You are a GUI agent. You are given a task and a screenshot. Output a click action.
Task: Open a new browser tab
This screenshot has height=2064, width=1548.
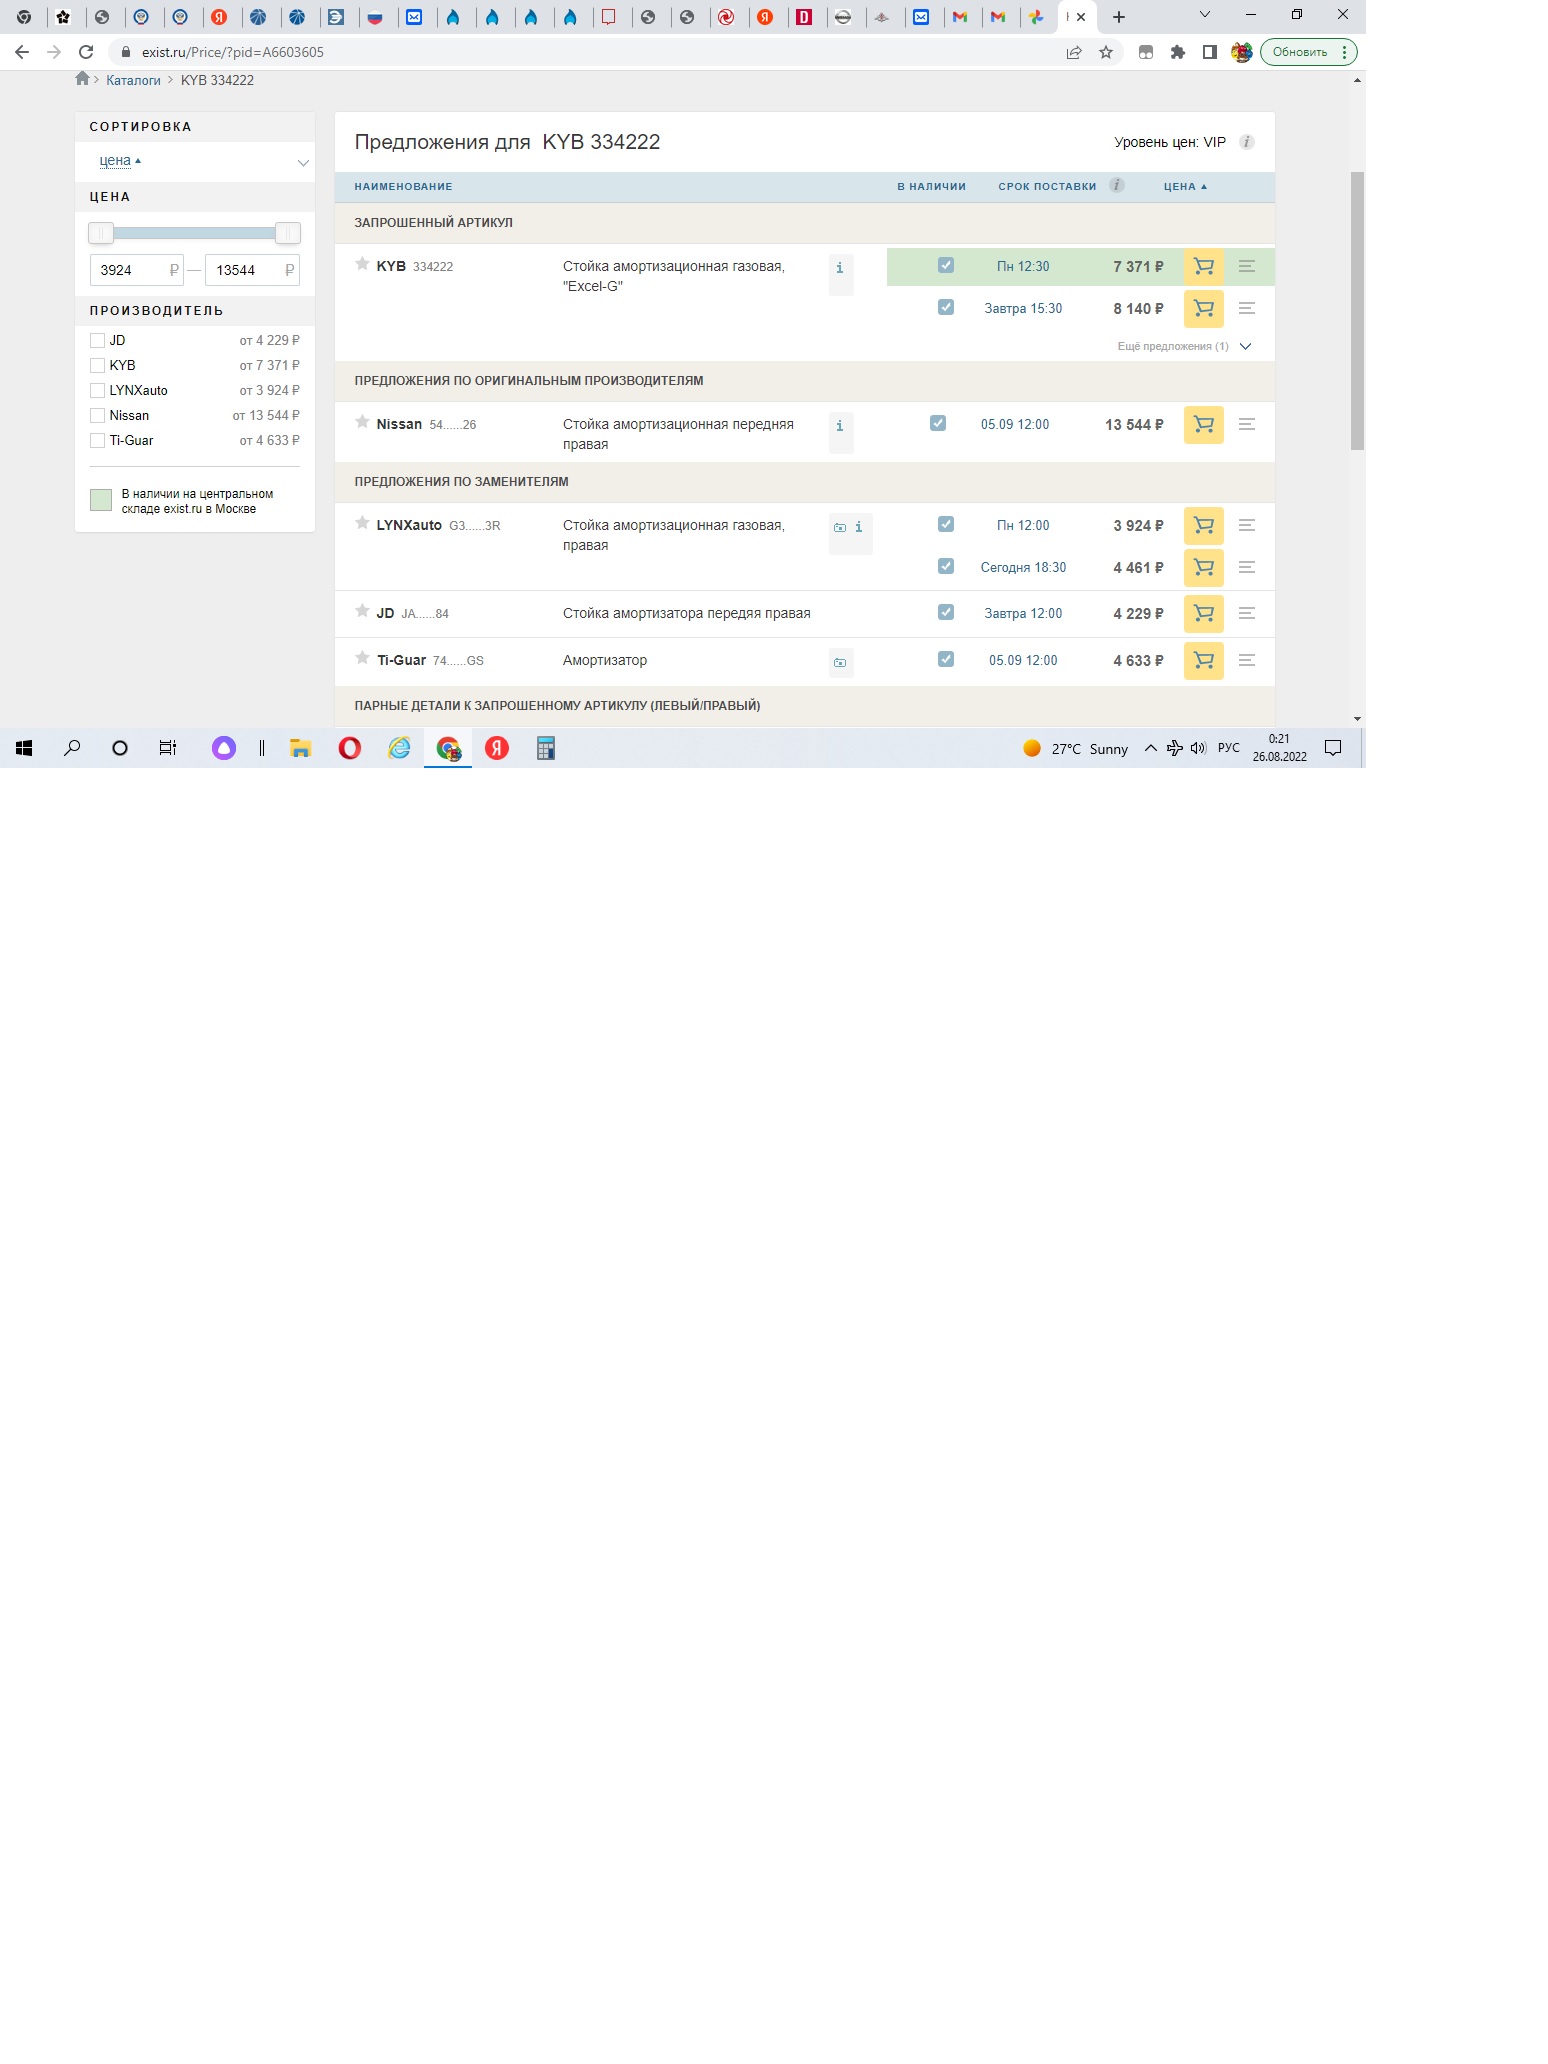[1119, 17]
